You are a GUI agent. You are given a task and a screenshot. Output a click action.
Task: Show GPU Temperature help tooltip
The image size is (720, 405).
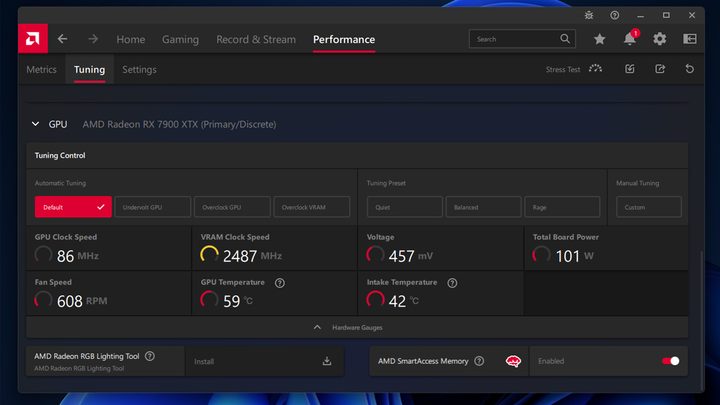click(280, 283)
